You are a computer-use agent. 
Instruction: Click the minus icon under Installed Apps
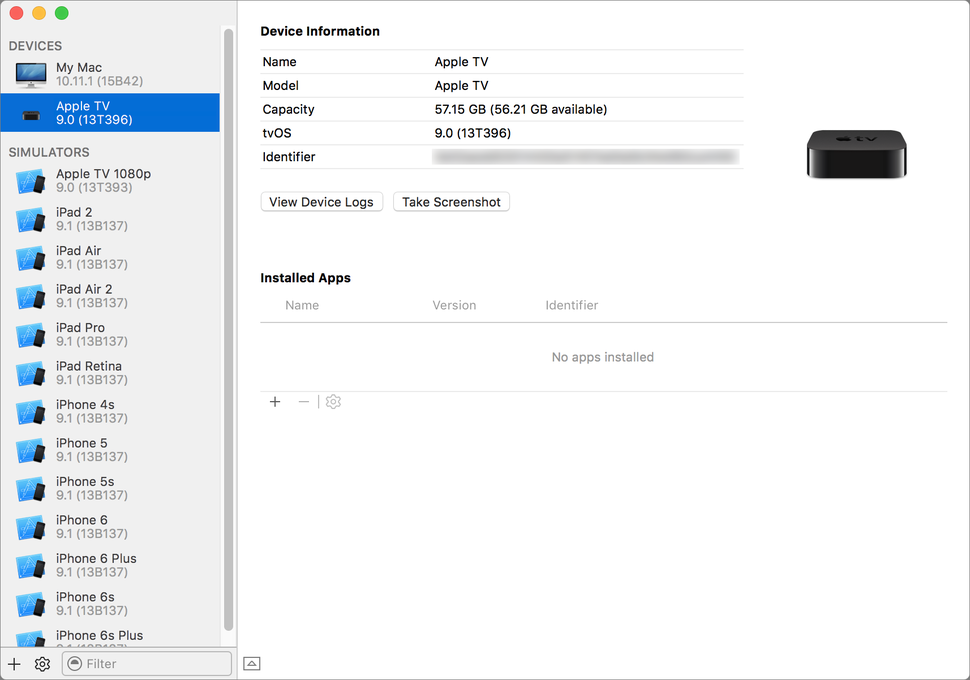coord(304,401)
